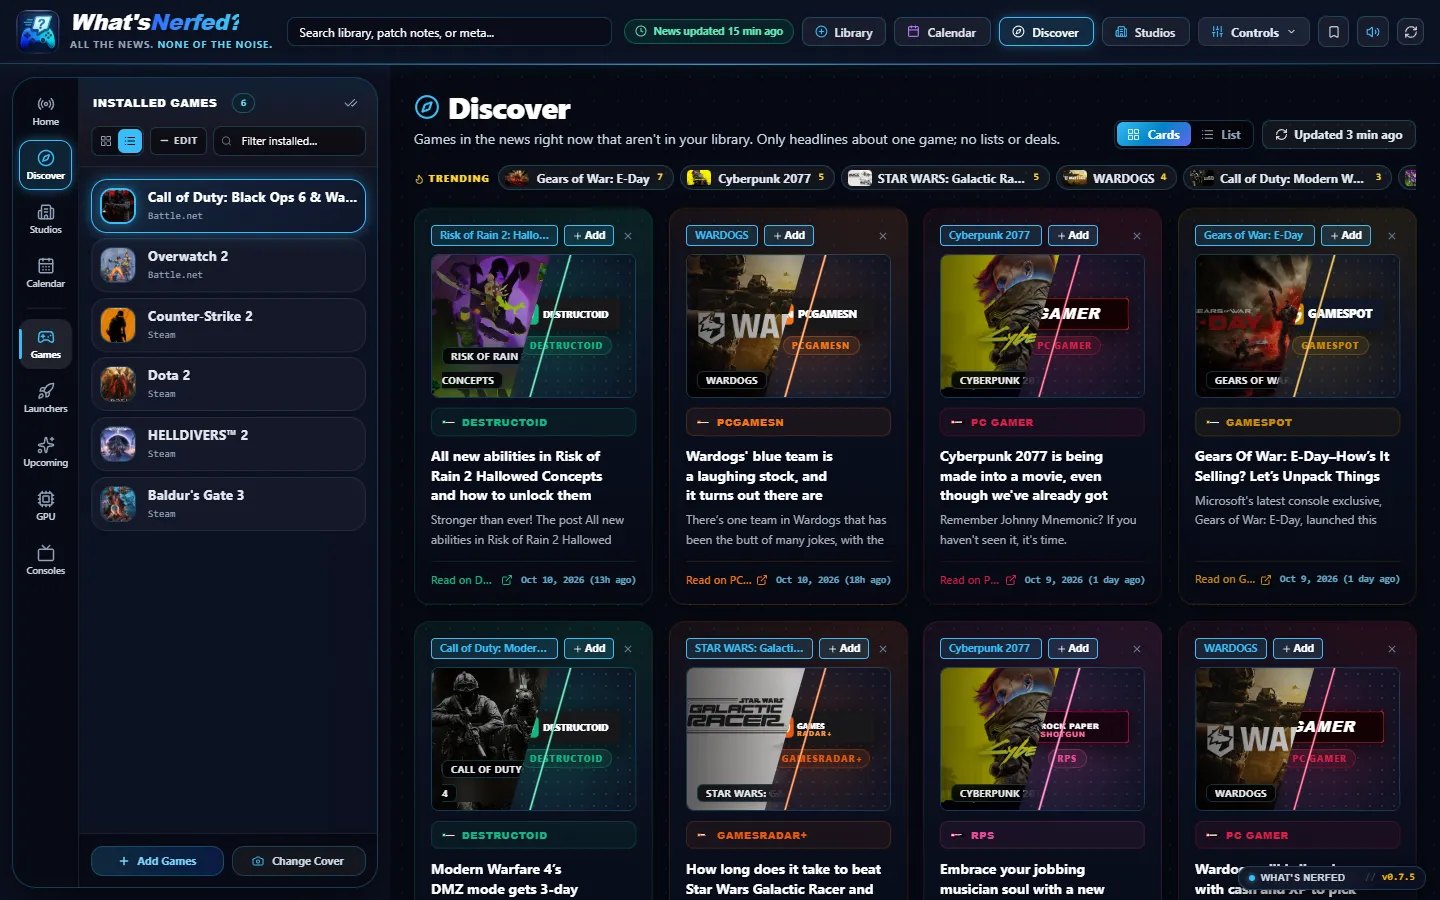The width and height of the screenshot is (1440, 900).
Task: Select HELLDIVERS 2 in installed games
Action: pos(228,444)
